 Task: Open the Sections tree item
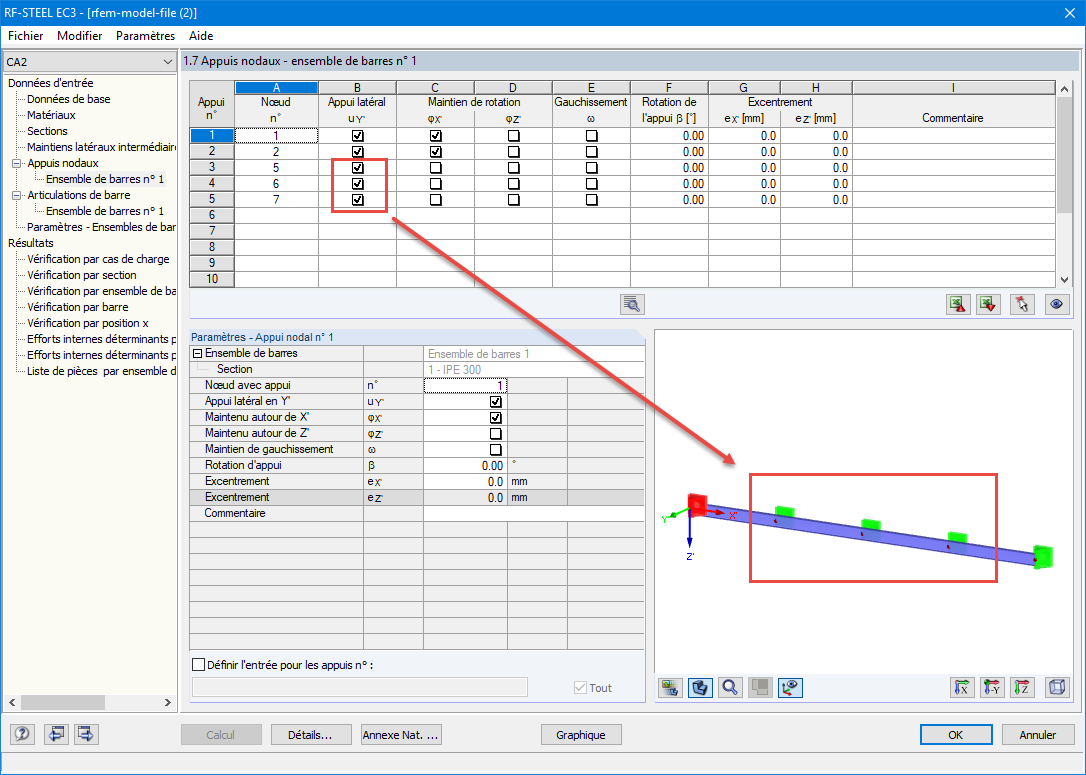[x=47, y=131]
